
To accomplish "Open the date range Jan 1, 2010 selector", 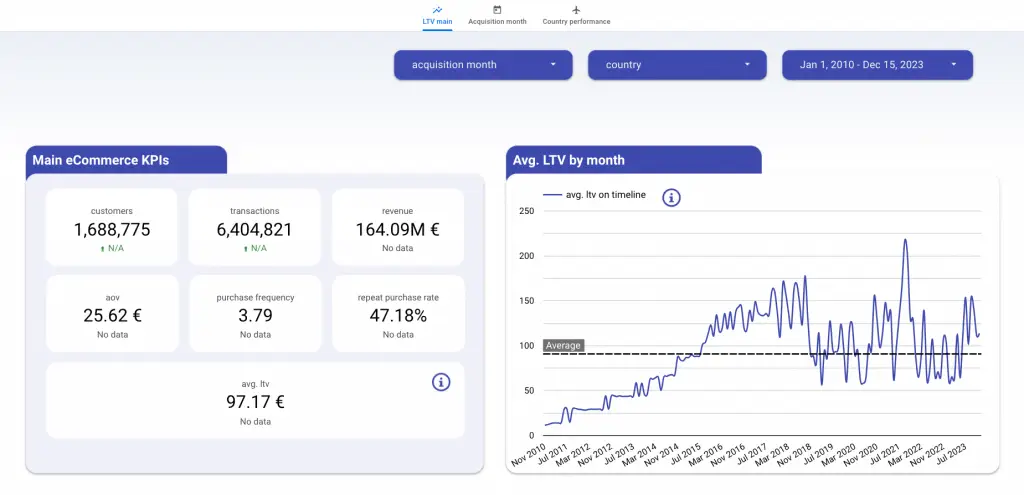I will click(878, 65).
